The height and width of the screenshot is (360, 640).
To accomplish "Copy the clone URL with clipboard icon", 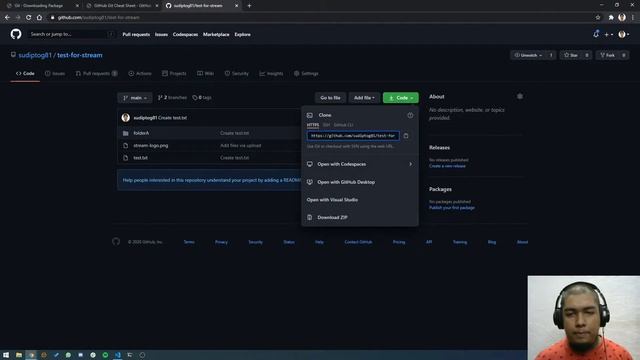I will pos(406,136).
